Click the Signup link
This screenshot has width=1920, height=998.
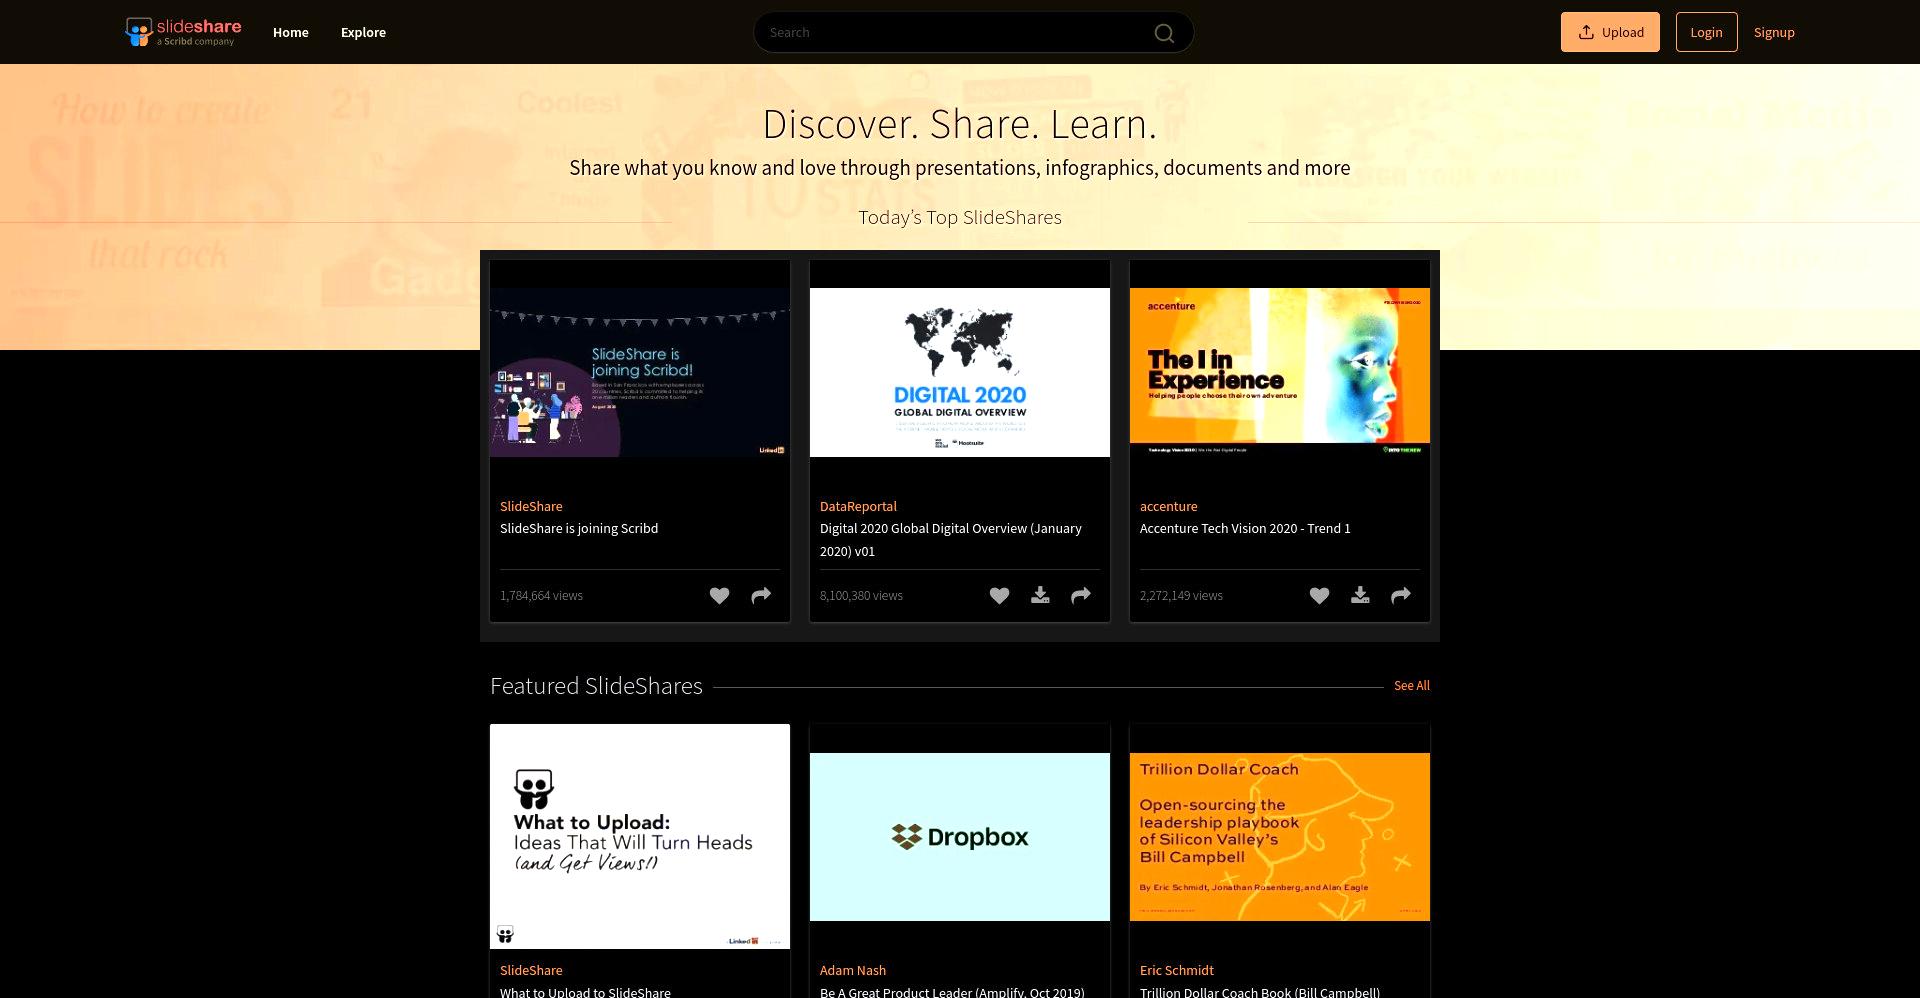click(1774, 32)
